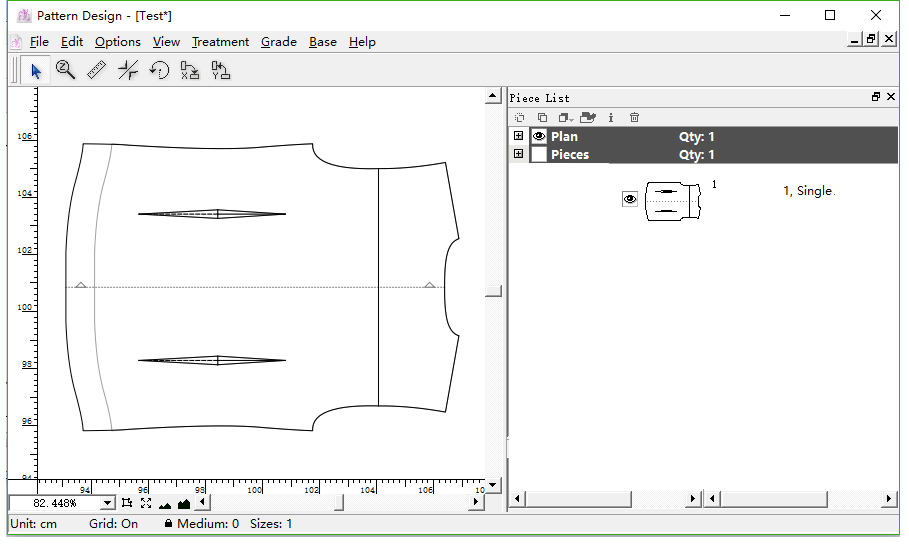909x547 pixels.
Task: Click the X-axis flip tool
Action: click(x=190, y=71)
